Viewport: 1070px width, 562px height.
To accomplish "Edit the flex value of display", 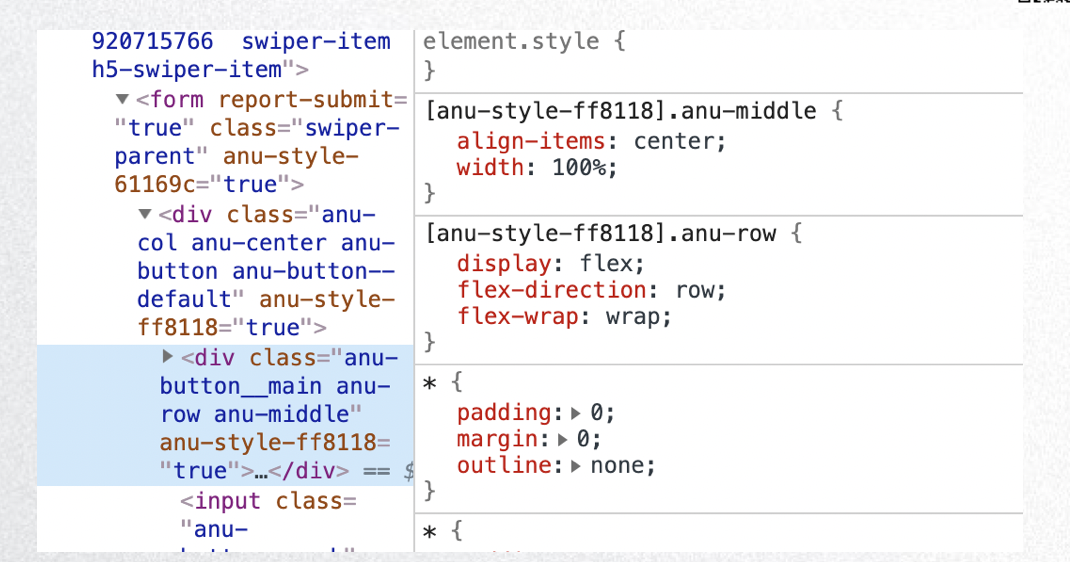I will (x=606, y=264).
